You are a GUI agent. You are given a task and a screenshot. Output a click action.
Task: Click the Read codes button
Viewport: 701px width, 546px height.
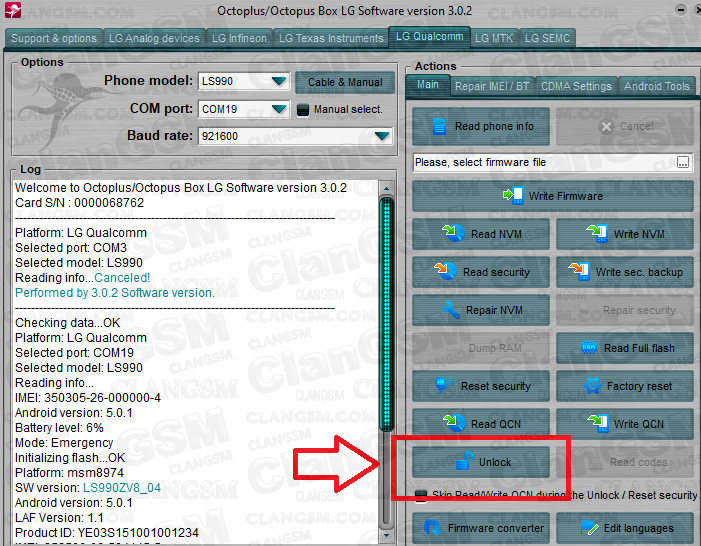click(625, 462)
